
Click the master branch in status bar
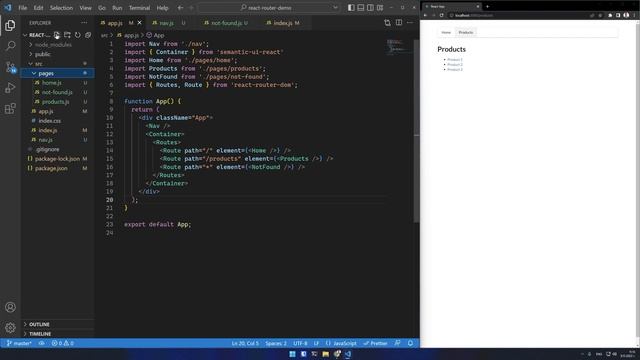click(19, 343)
